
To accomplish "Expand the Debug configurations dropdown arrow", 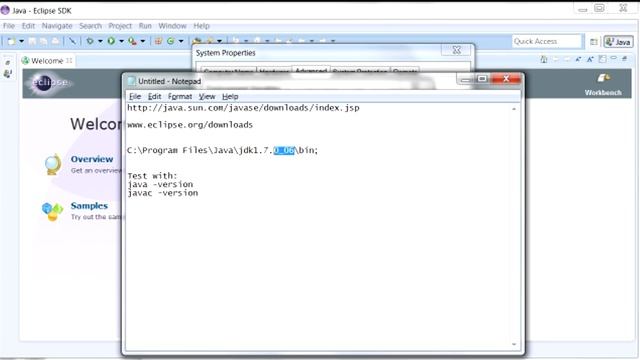I will pos(100,41).
